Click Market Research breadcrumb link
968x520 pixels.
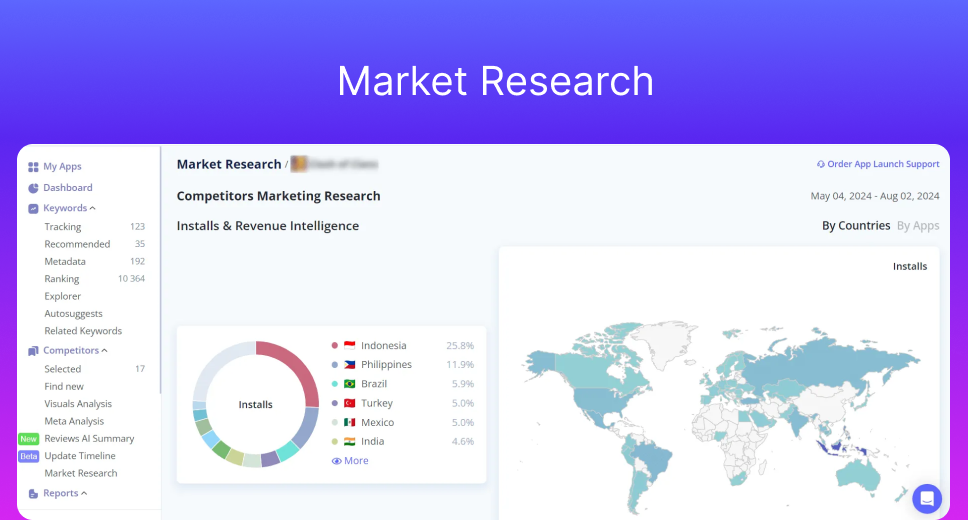pos(229,164)
